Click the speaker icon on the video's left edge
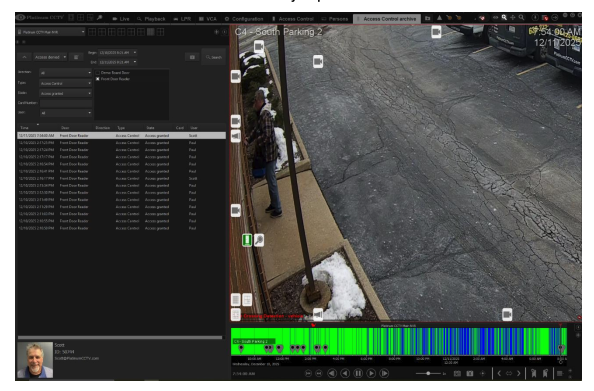 (236, 136)
